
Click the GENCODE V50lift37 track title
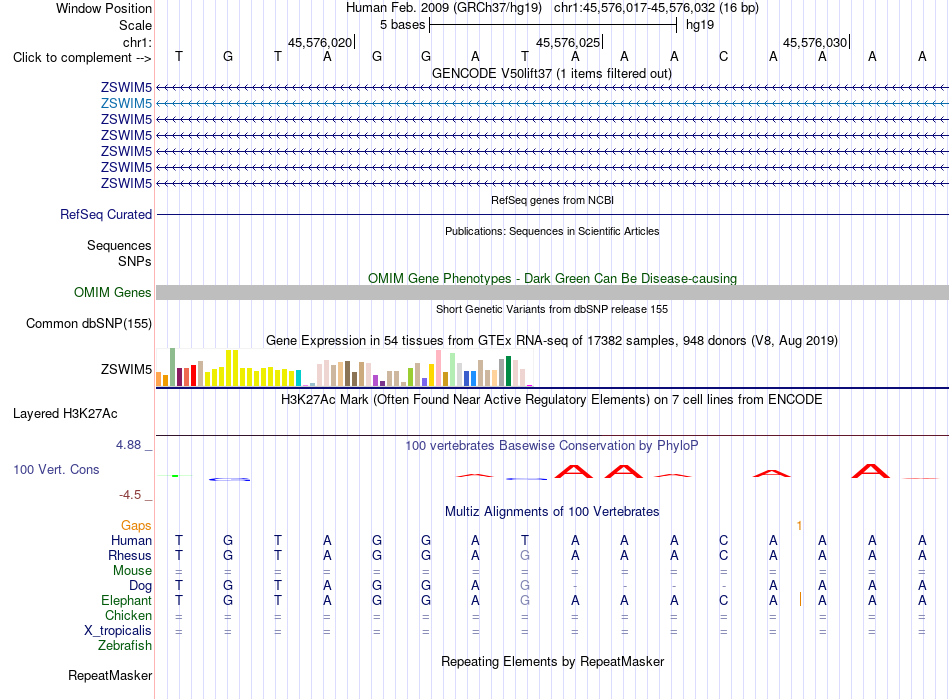coord(552,74)
